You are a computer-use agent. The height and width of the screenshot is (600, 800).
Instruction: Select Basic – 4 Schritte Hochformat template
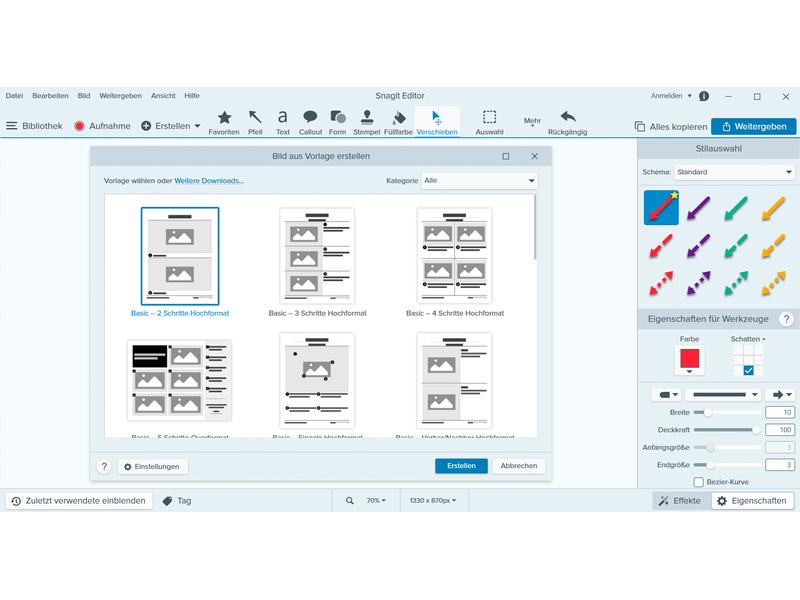[454, 262]
